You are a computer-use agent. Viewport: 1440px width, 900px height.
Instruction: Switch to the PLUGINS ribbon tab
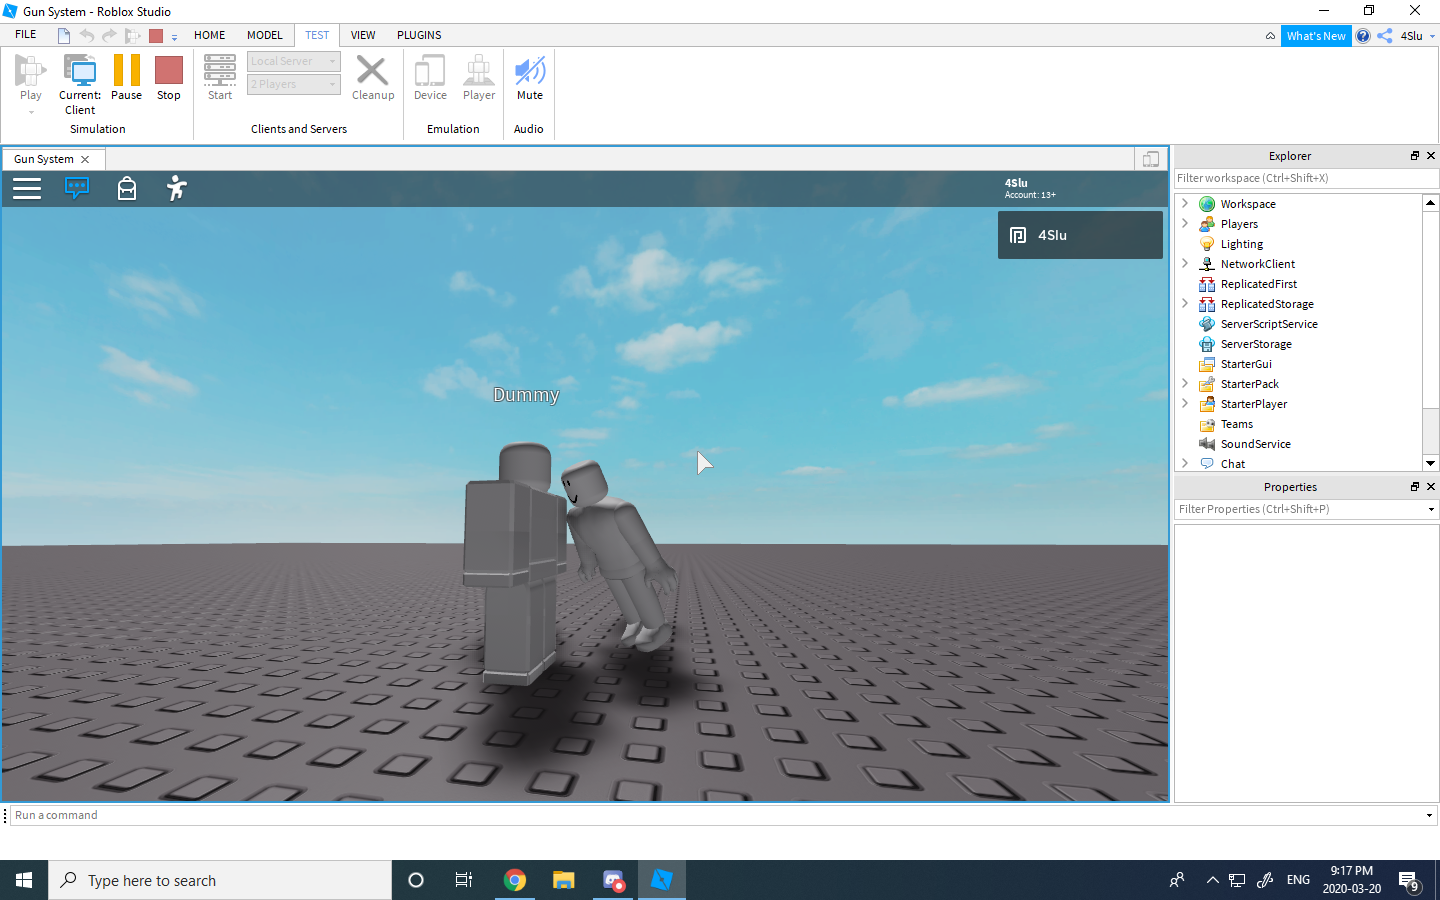(419, 35)
